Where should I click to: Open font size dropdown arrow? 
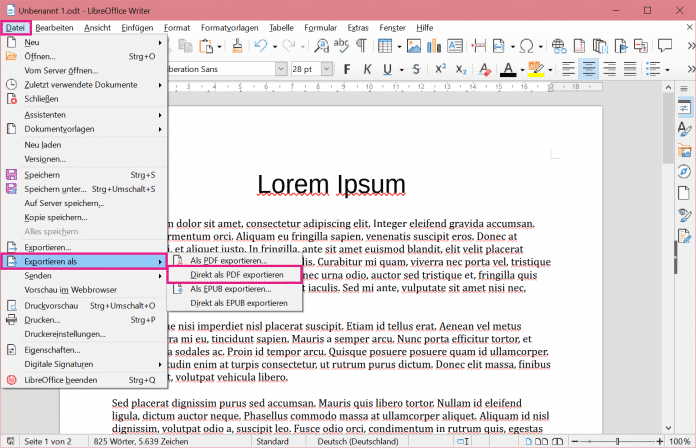click(x=327, y=69)
